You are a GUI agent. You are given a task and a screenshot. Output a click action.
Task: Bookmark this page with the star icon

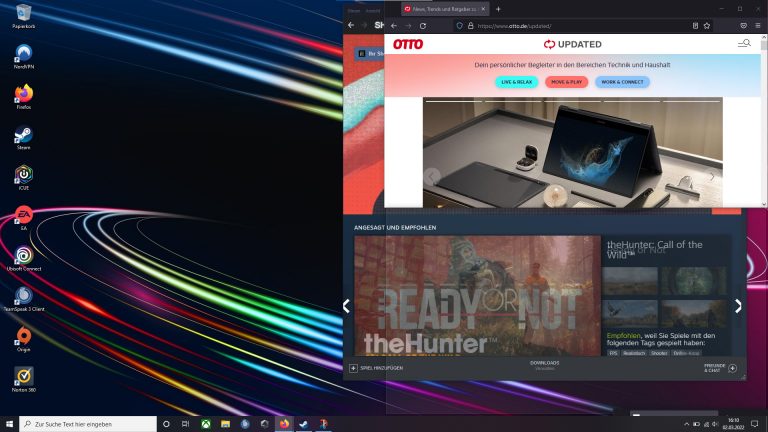click(x=707, y=25)
